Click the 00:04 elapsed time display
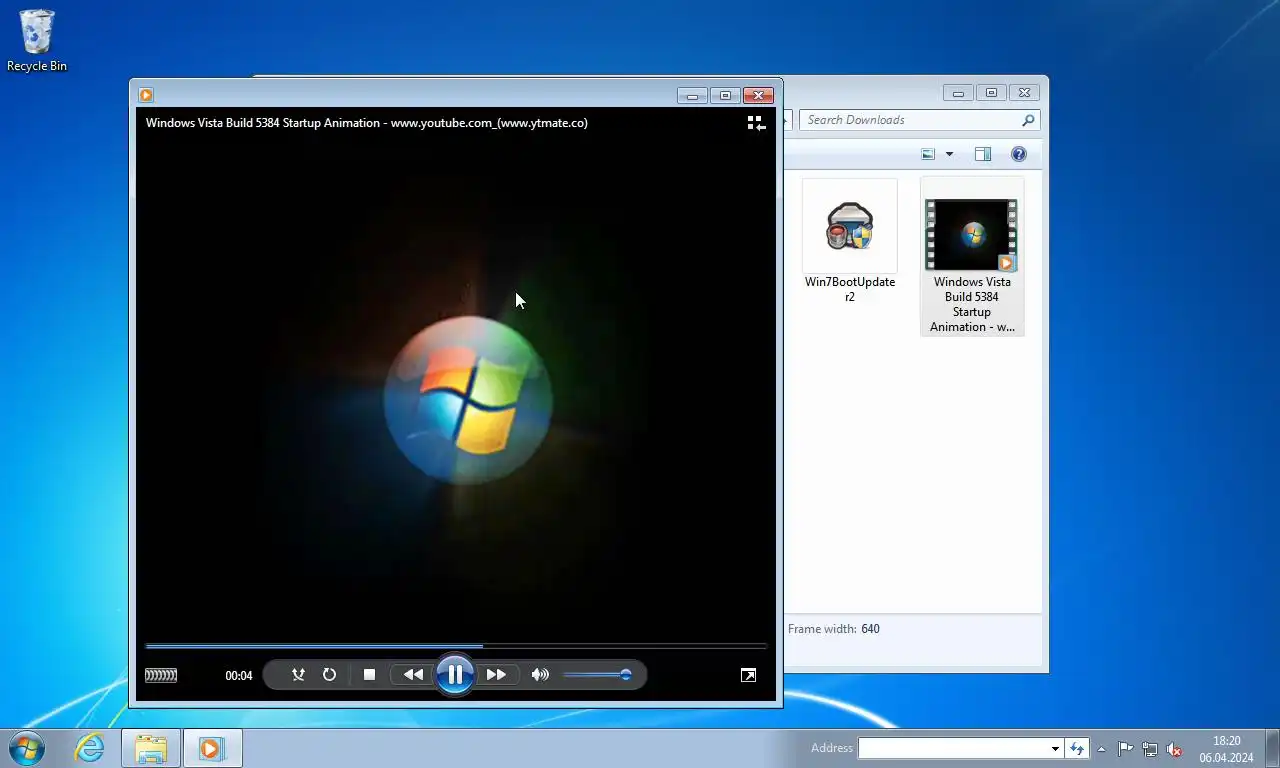Screen dimensions: 1280x768 click(239, 676)
